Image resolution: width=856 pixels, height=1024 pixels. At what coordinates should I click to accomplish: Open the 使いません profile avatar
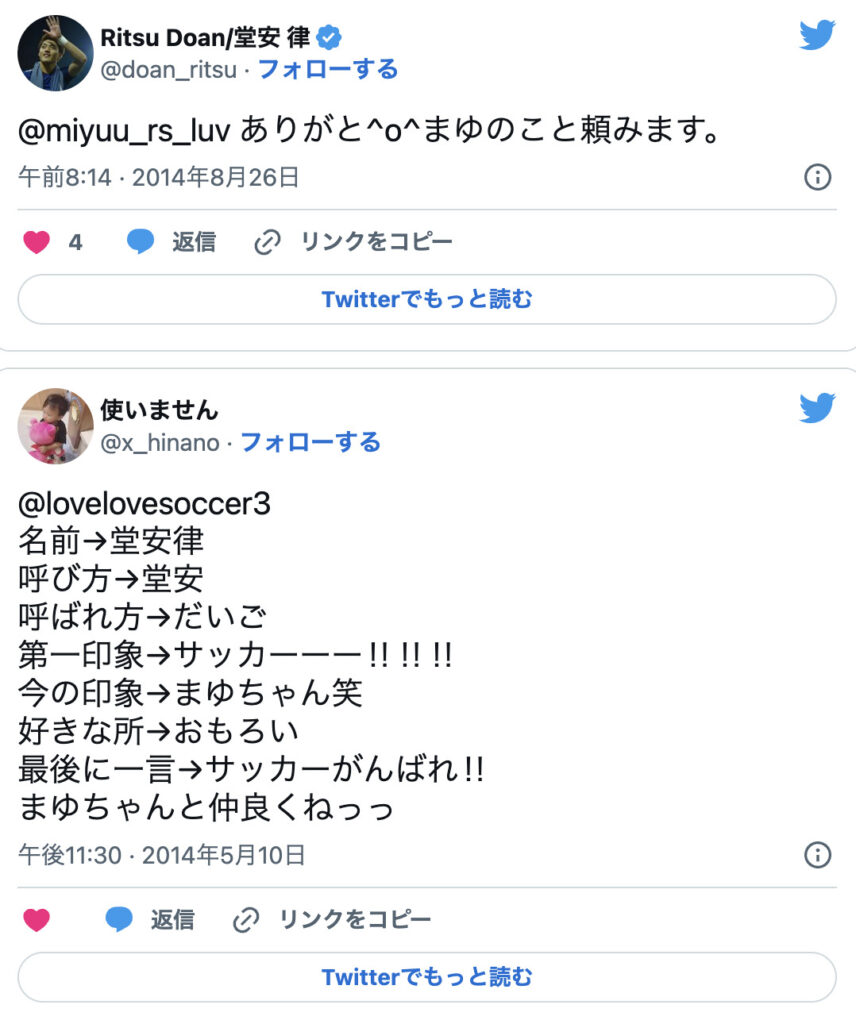click(x=55, y=426)
